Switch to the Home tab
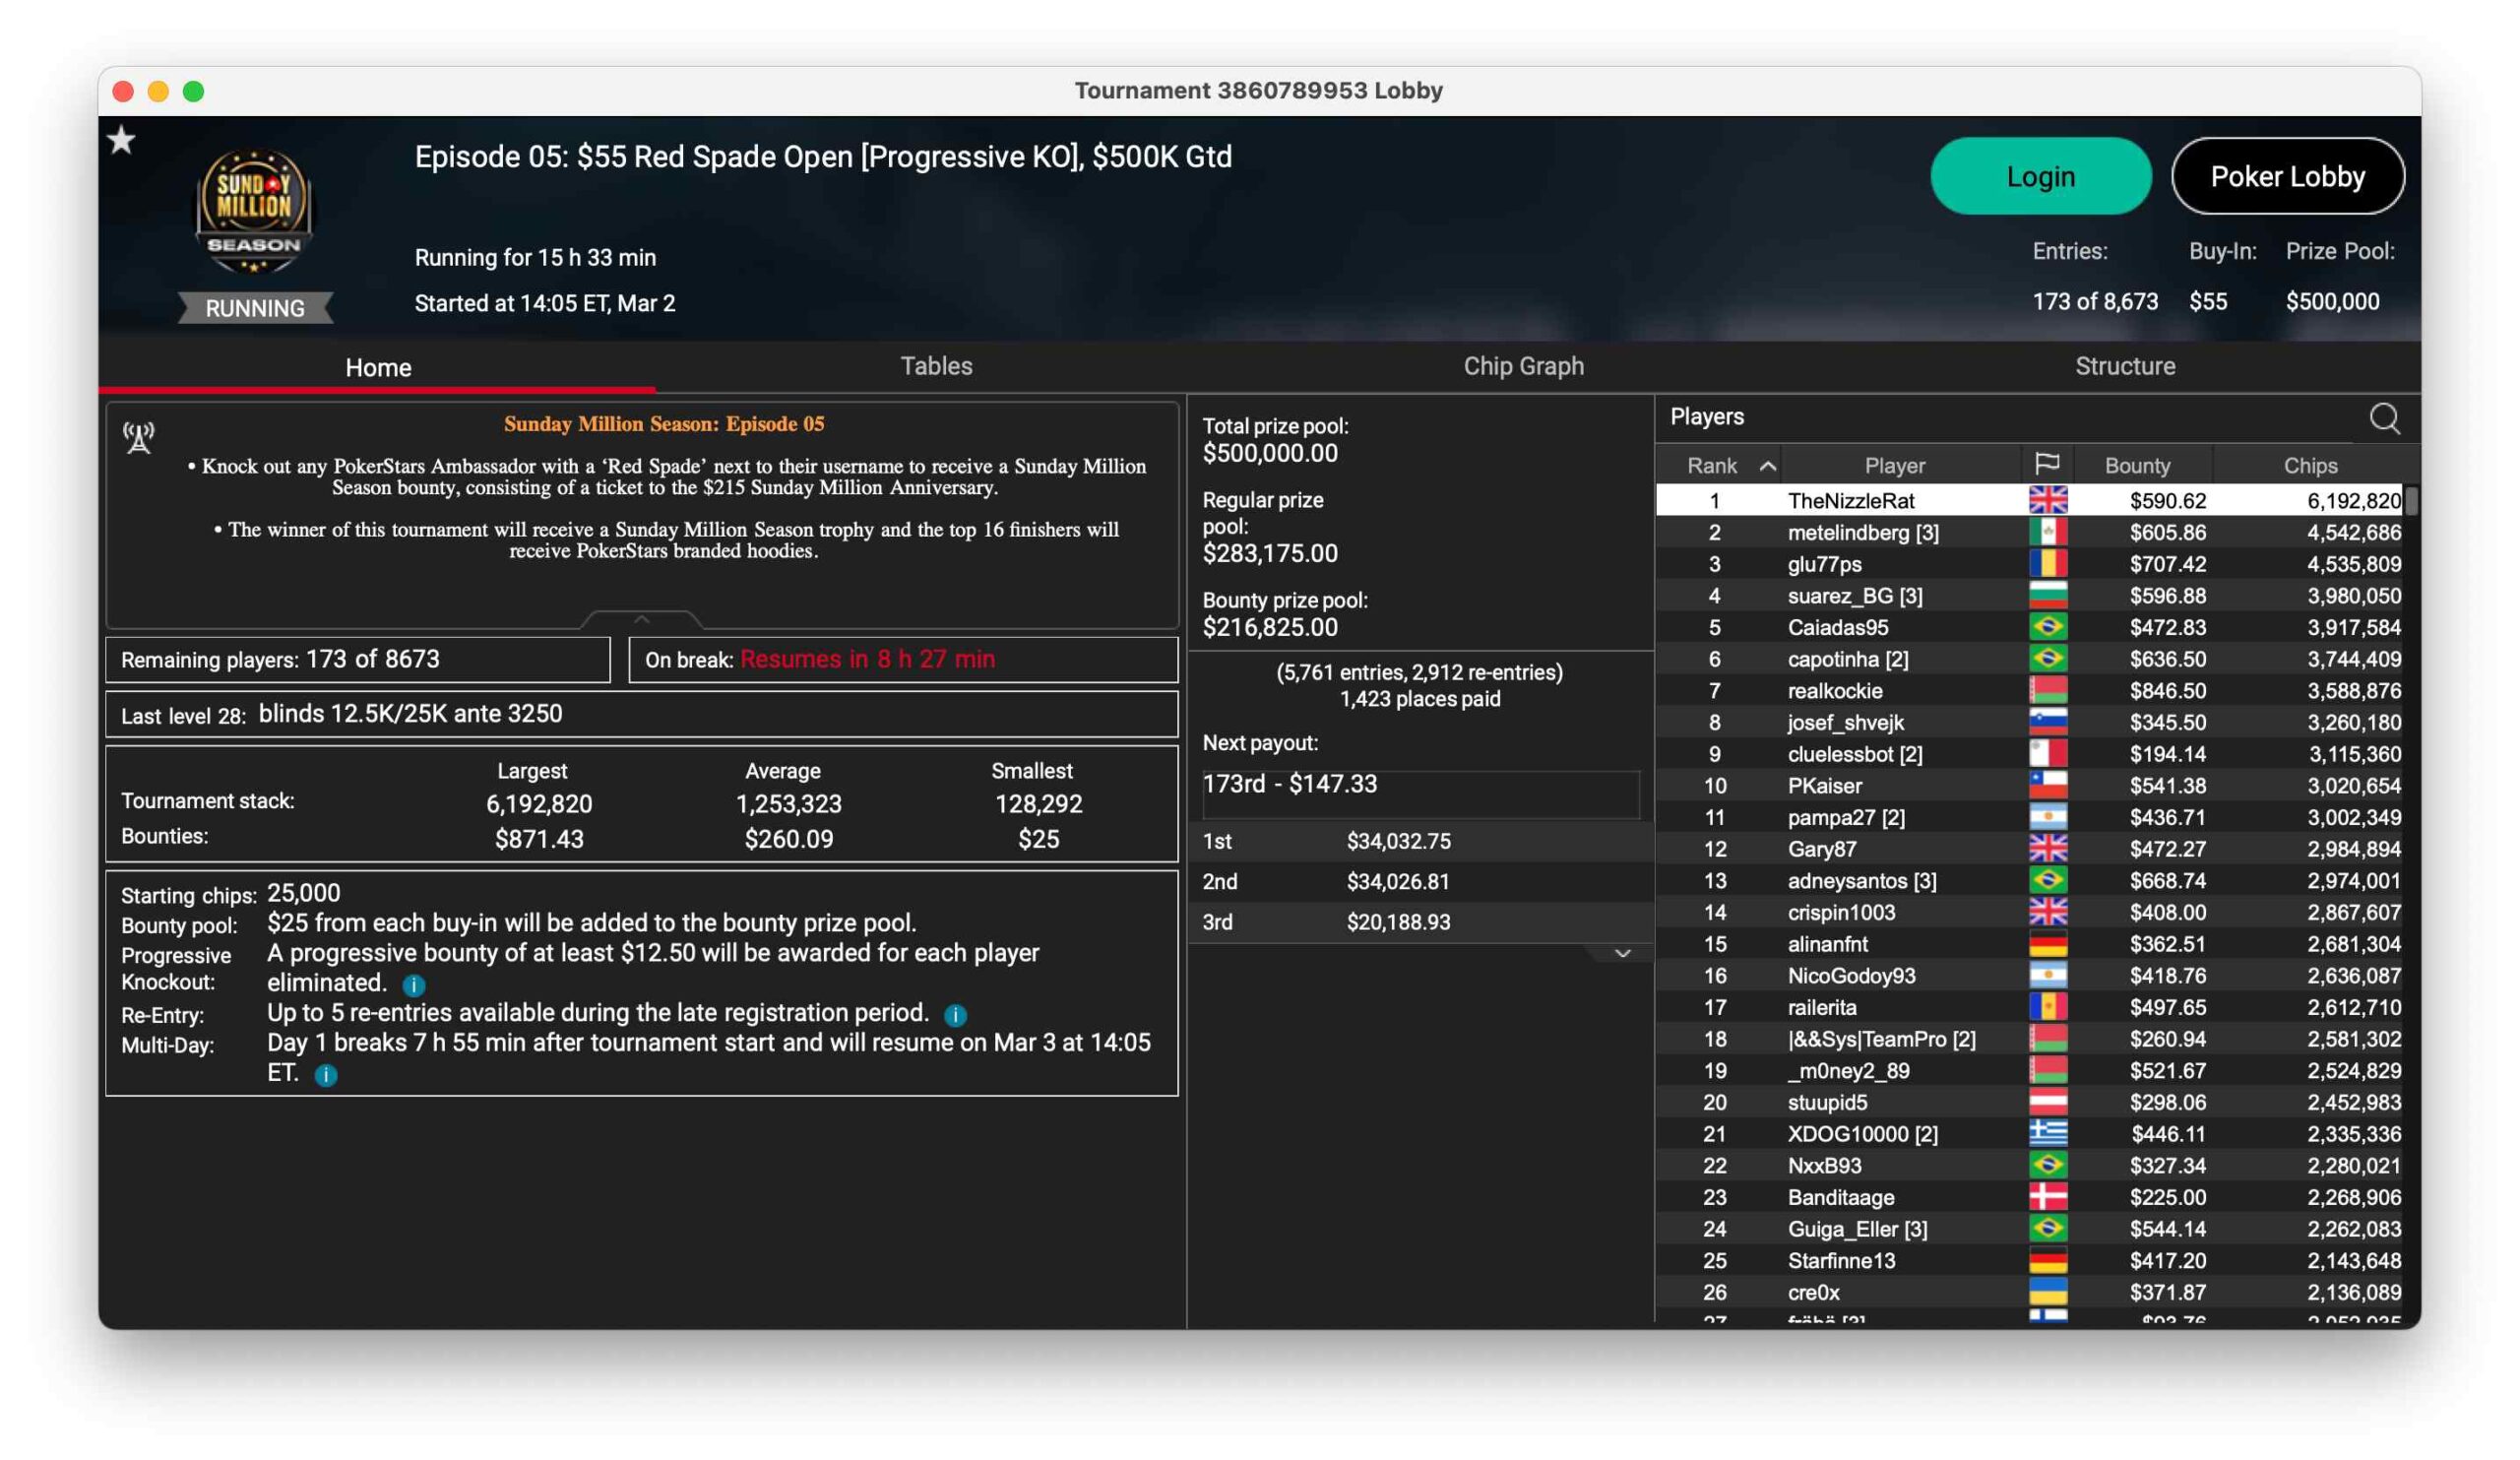The image size is (2520, 1460). [378, 367]
